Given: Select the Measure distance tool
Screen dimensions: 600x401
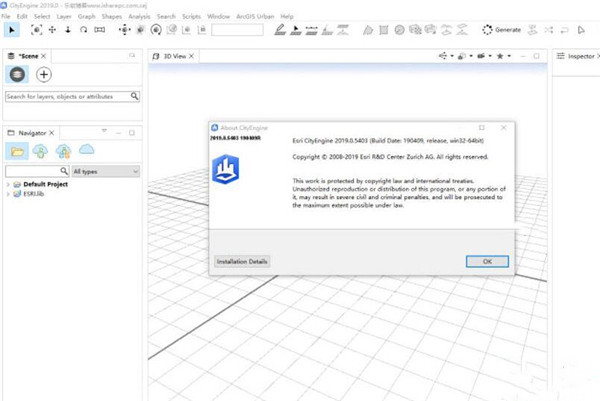Looking at the screenshot, I should pos(99,30).
